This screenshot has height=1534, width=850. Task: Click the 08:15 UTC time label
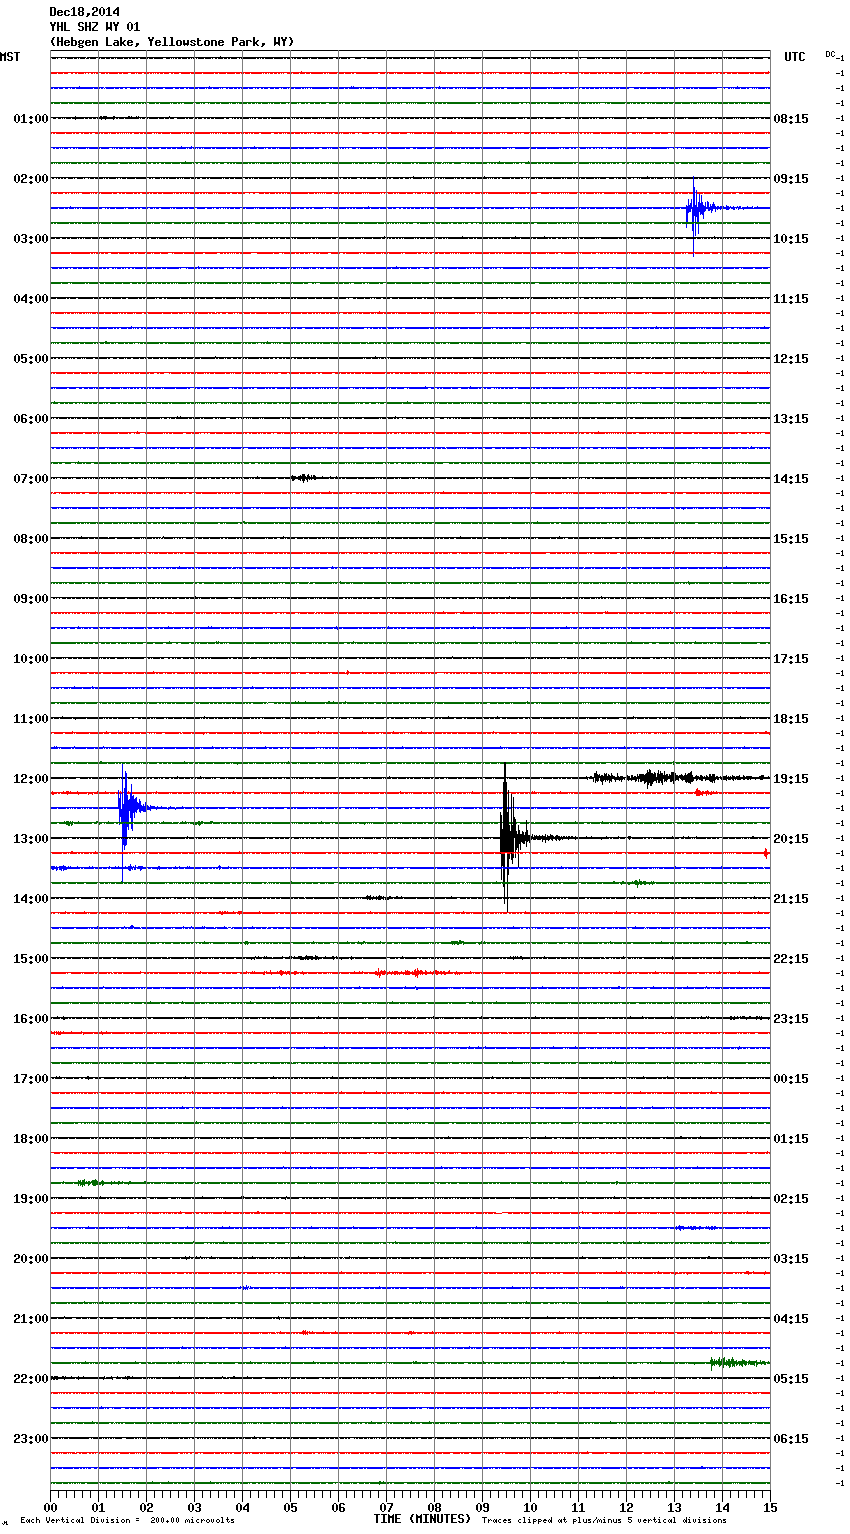[791, 119]
